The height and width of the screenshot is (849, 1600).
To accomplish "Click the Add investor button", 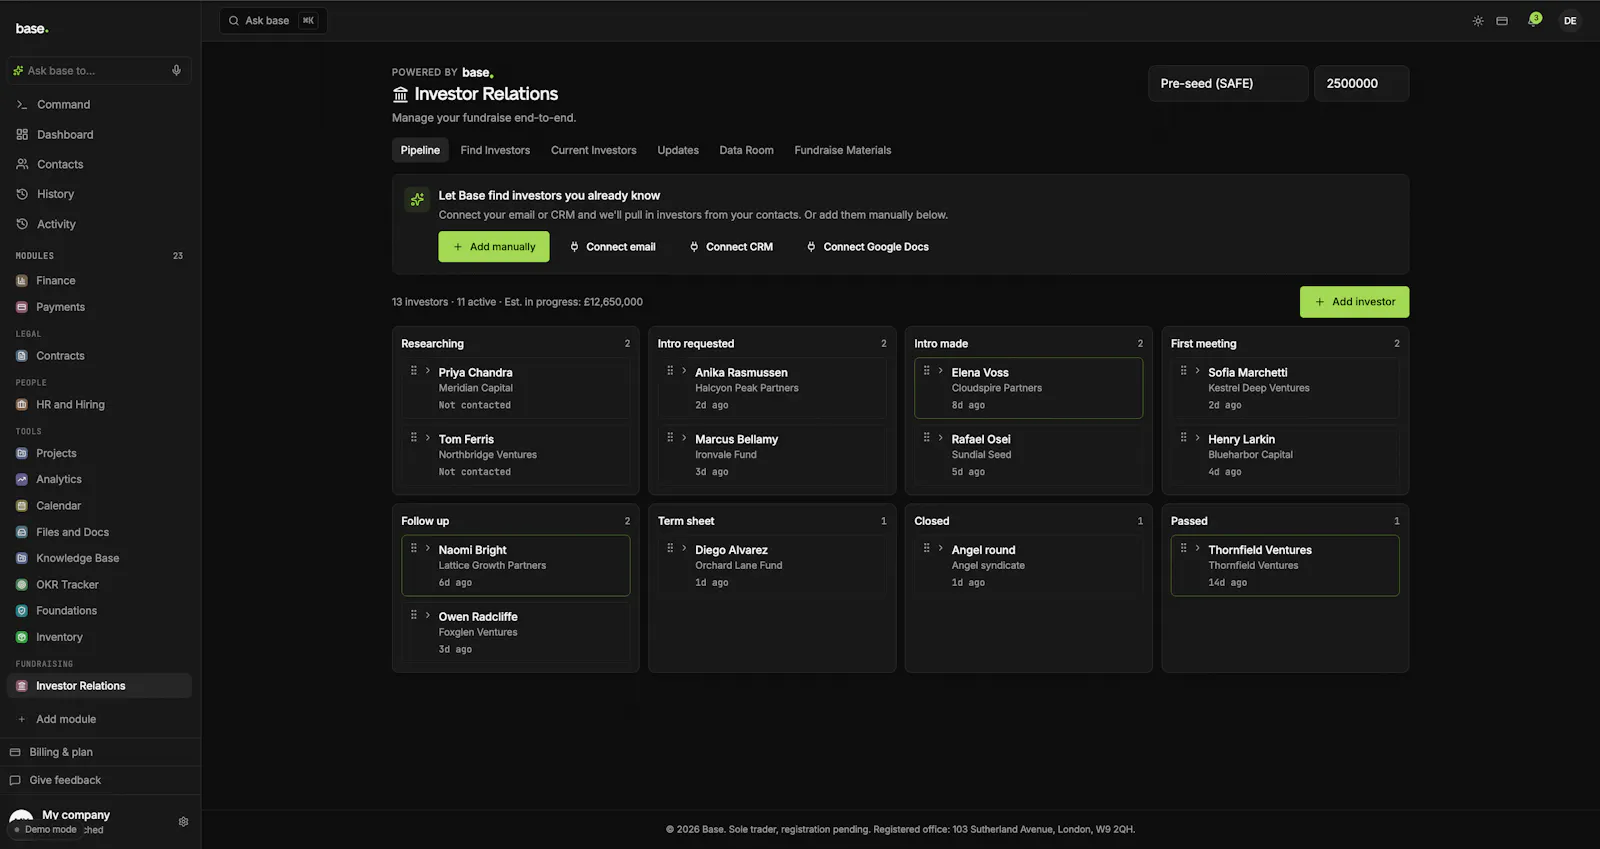I will [1354, 302].
